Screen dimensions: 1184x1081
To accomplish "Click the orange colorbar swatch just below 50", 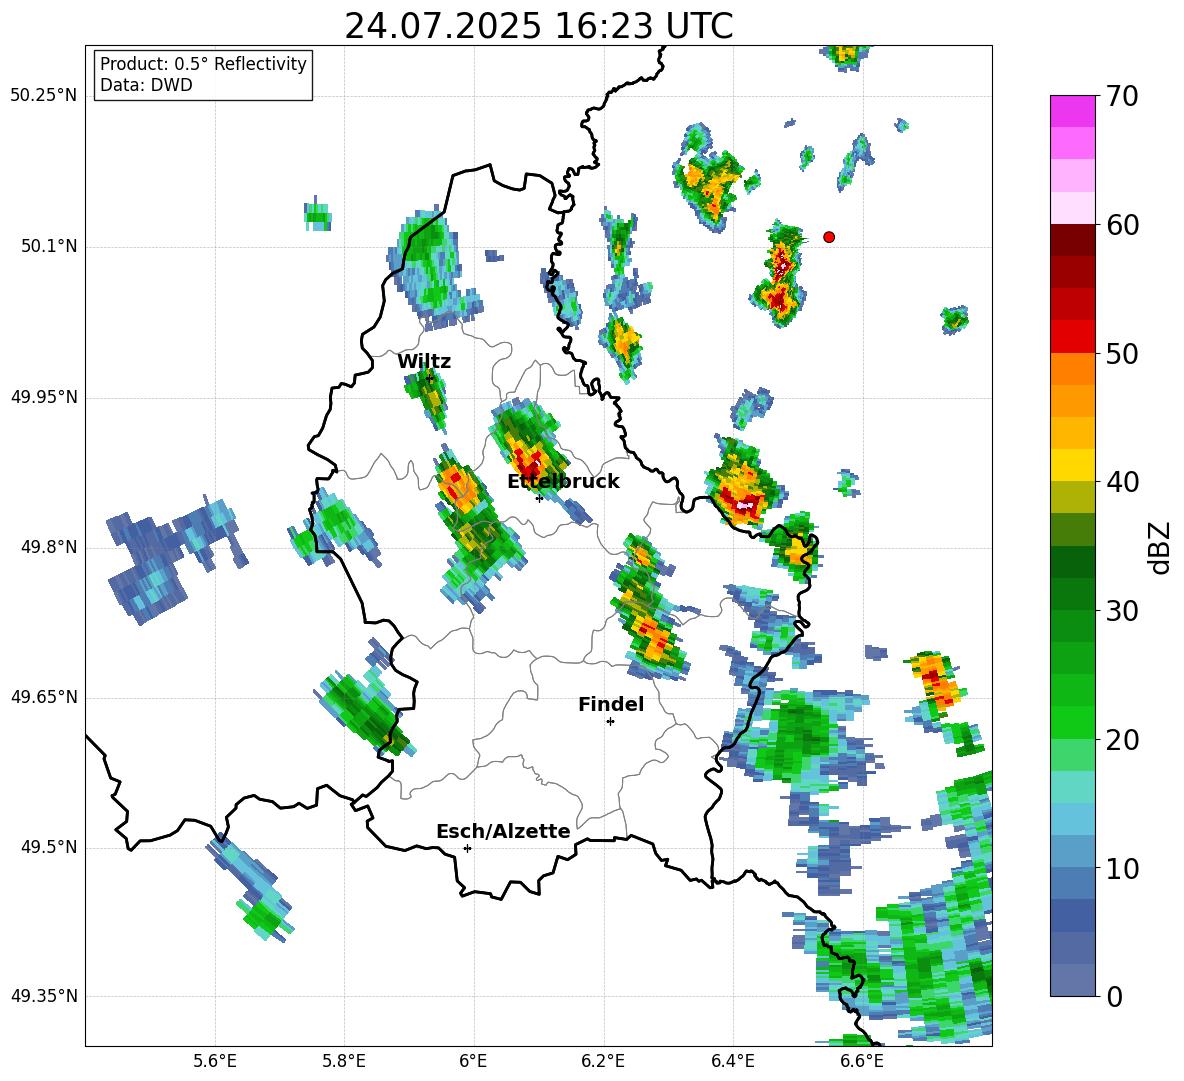I will [x=1072, y=369].
